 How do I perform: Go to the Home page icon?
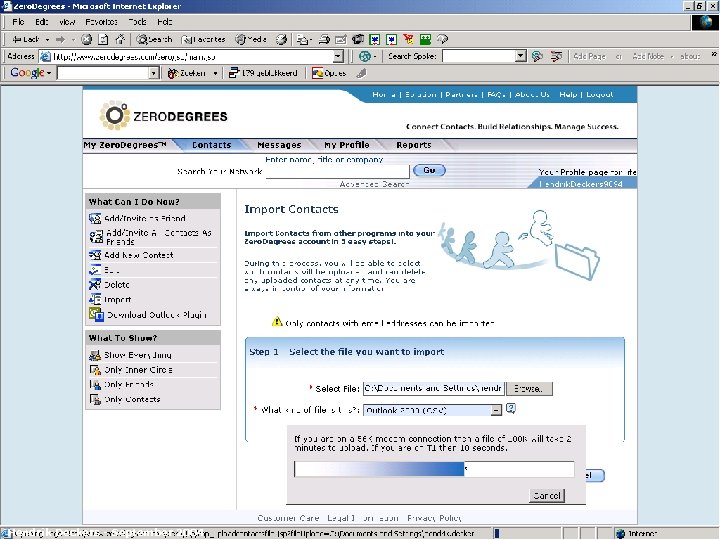tap(120, 39)
